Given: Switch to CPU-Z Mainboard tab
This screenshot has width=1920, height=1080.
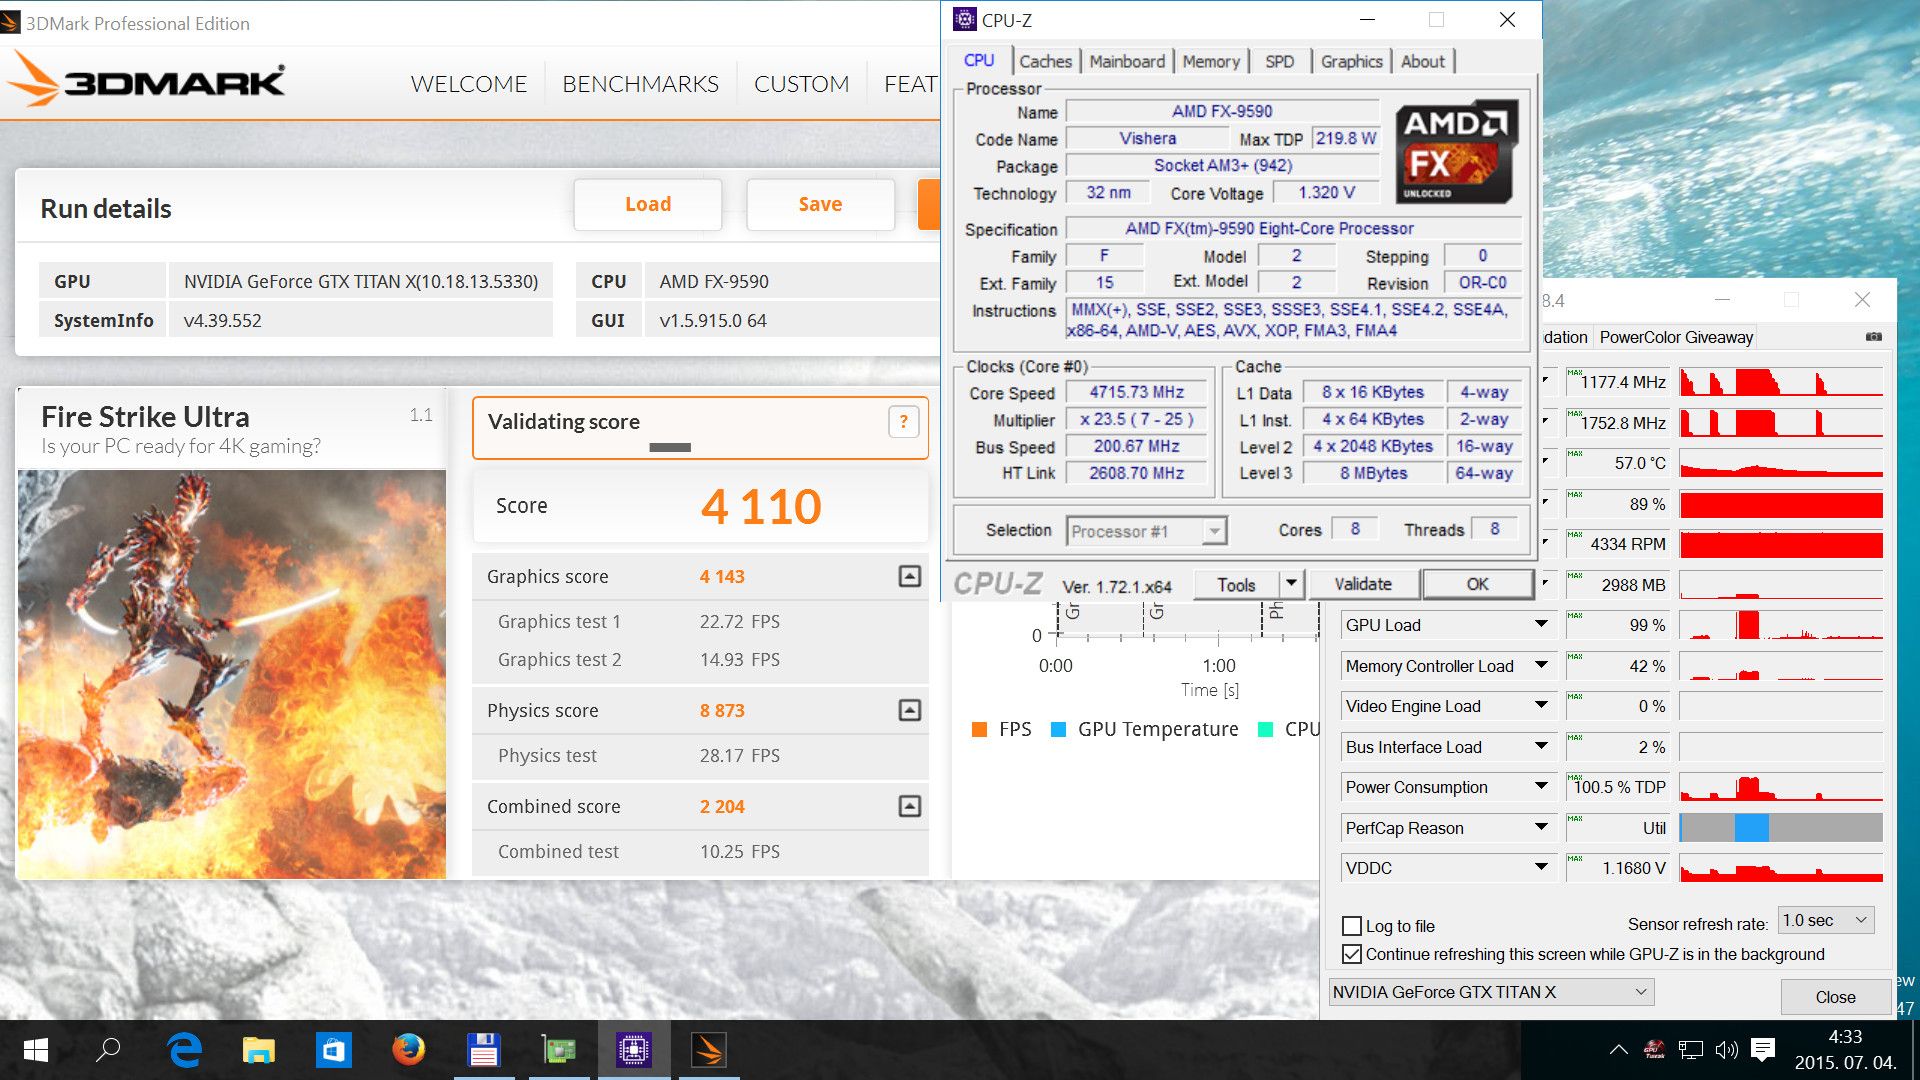Looking at the screenshot, I should tap(1127, 61).
